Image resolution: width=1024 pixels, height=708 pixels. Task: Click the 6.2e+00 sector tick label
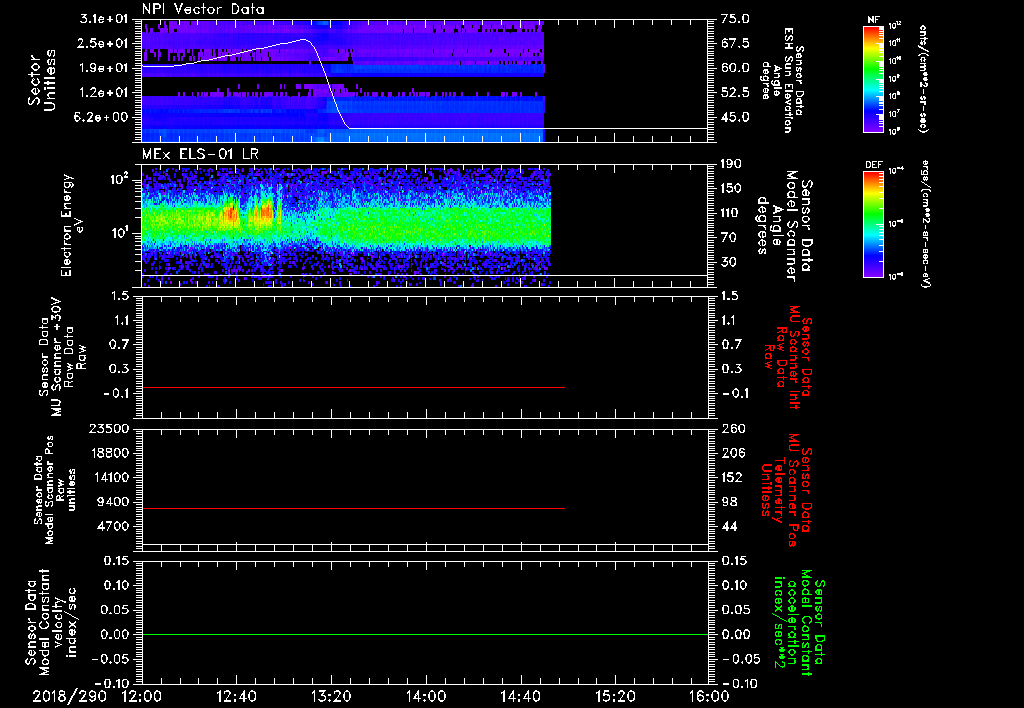(x=103, y=118)
